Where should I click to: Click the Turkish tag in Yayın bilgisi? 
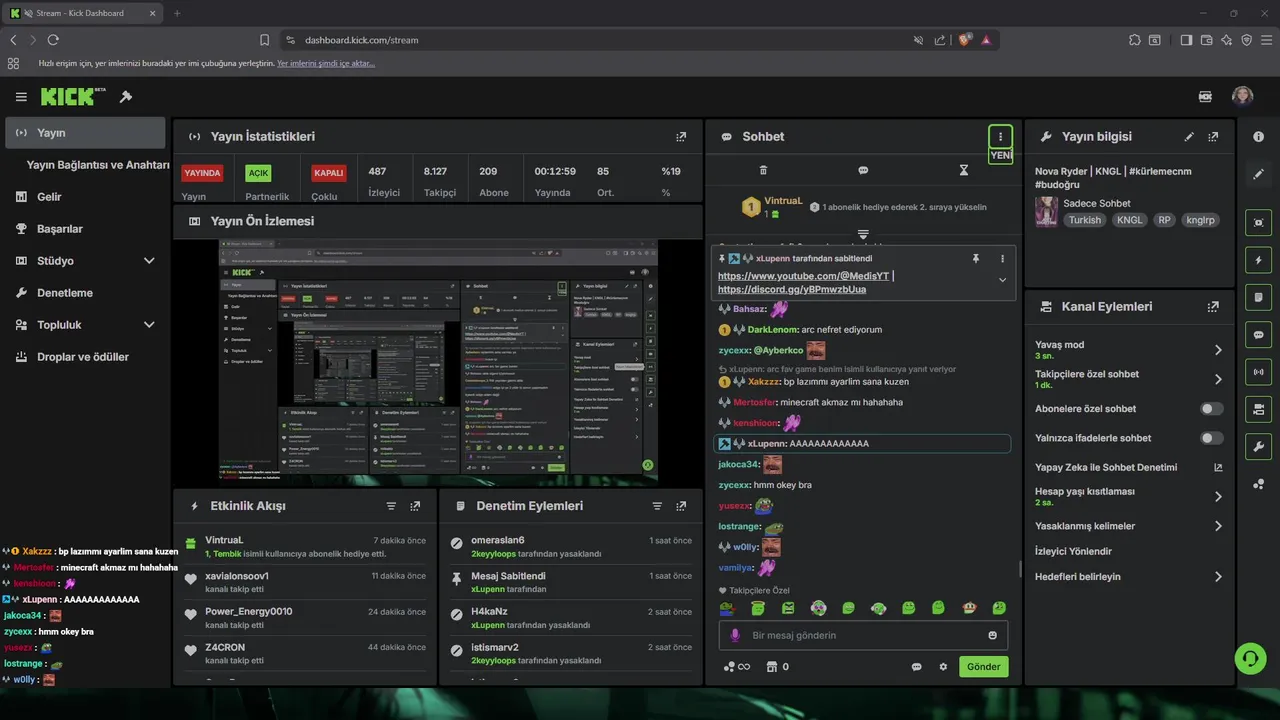(1084, 220)
